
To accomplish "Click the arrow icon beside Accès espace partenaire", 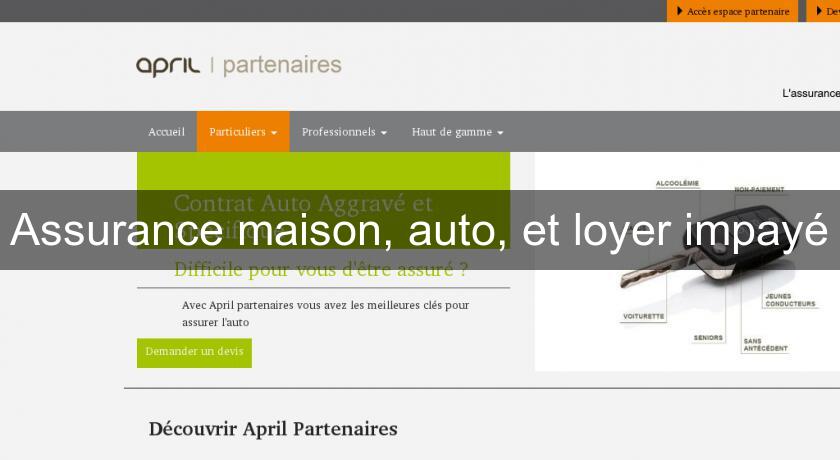I will pyautogui.click(x=680, y=11).
